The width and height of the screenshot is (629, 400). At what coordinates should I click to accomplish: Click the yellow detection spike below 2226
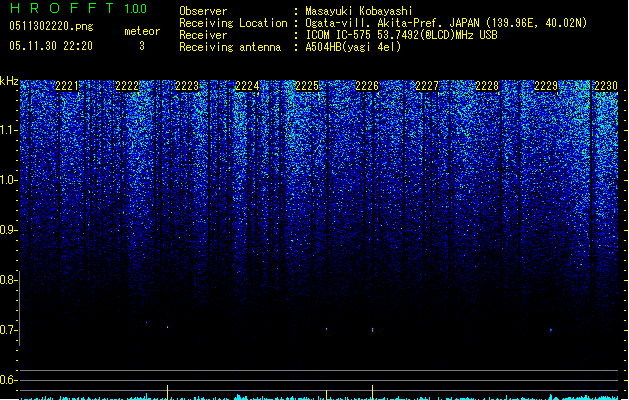point(373,392)
